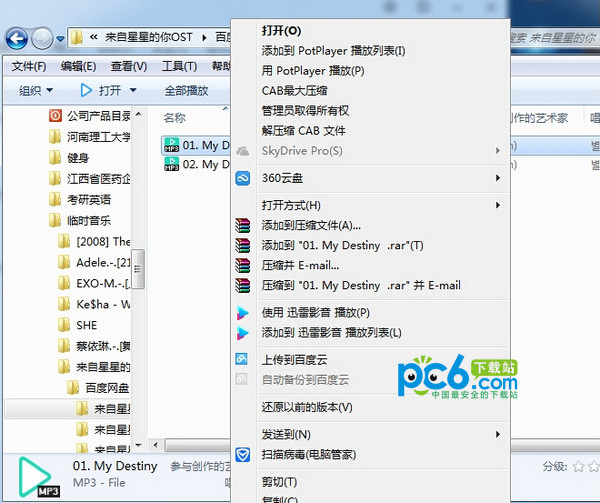Click the 打开 toolbar button

click(x=101, y=91)
